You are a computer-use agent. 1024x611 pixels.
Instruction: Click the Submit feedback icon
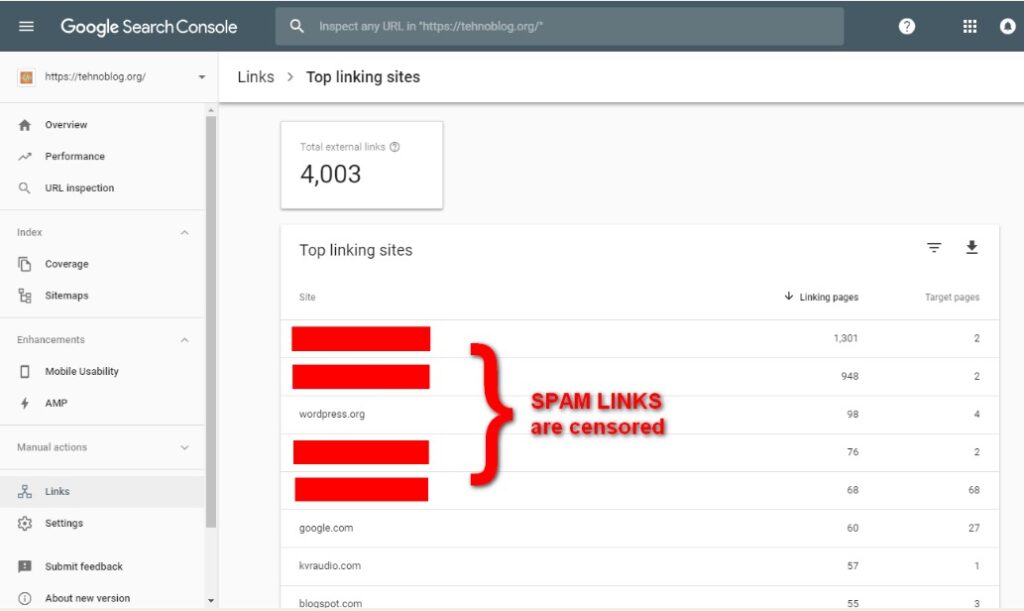point(25,567)
